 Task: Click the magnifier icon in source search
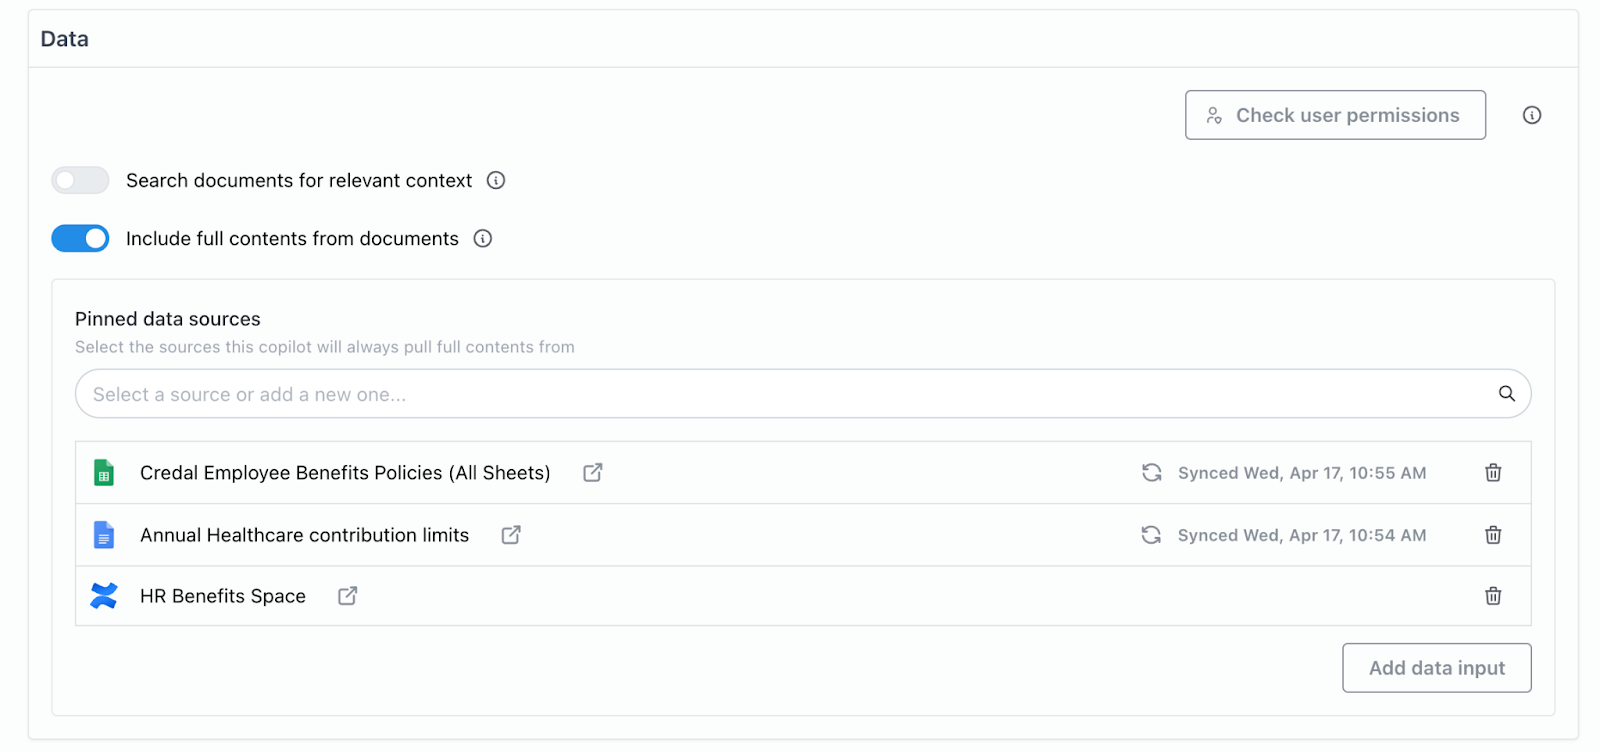(1506, 394)
